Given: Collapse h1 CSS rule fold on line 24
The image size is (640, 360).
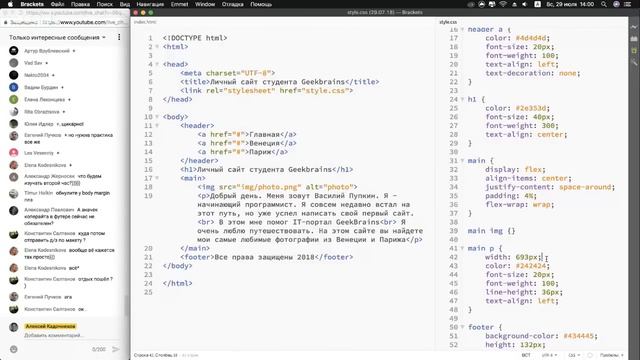Looking at the screenshot, I should [x=462, y=99].
